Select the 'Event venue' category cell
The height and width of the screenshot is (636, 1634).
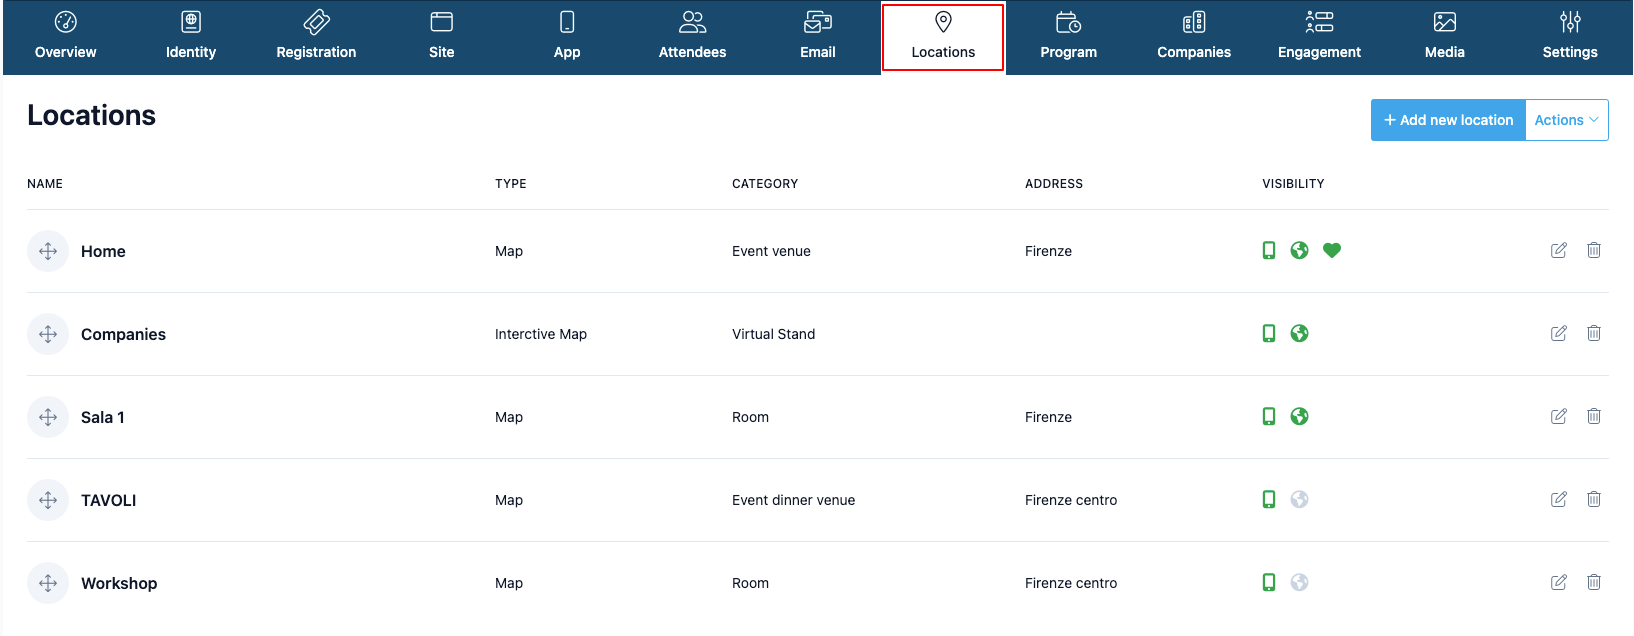[771, 251]
